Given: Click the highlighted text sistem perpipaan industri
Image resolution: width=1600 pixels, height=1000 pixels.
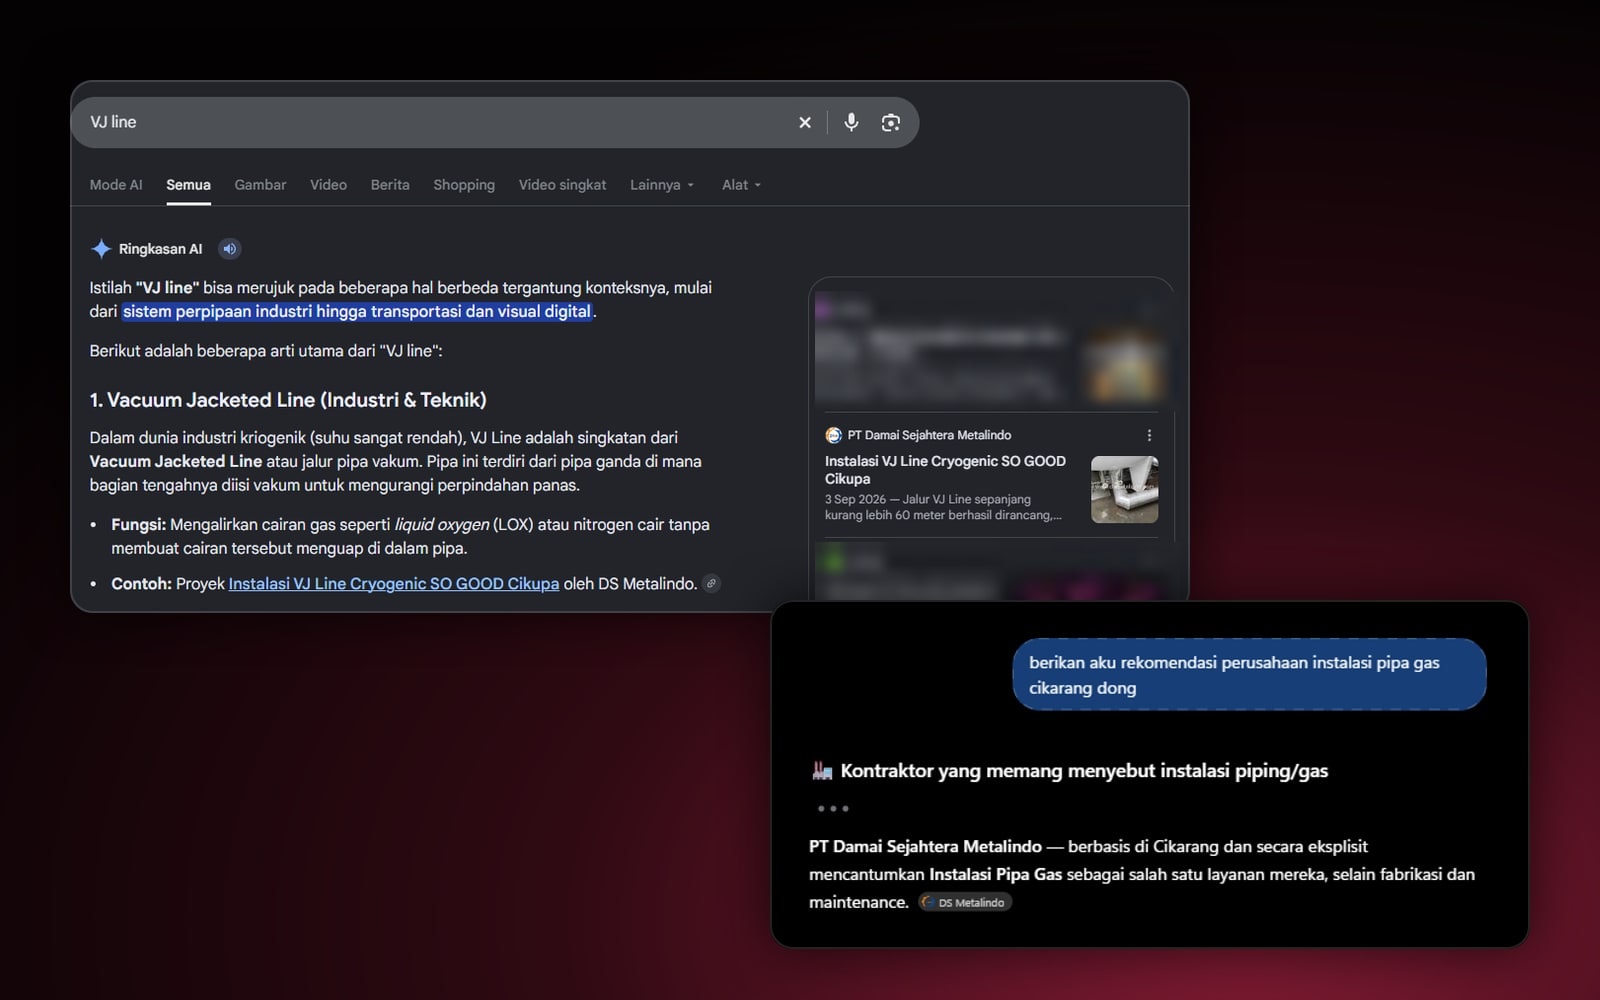Looking at the screenshot, I should [357, 312].
